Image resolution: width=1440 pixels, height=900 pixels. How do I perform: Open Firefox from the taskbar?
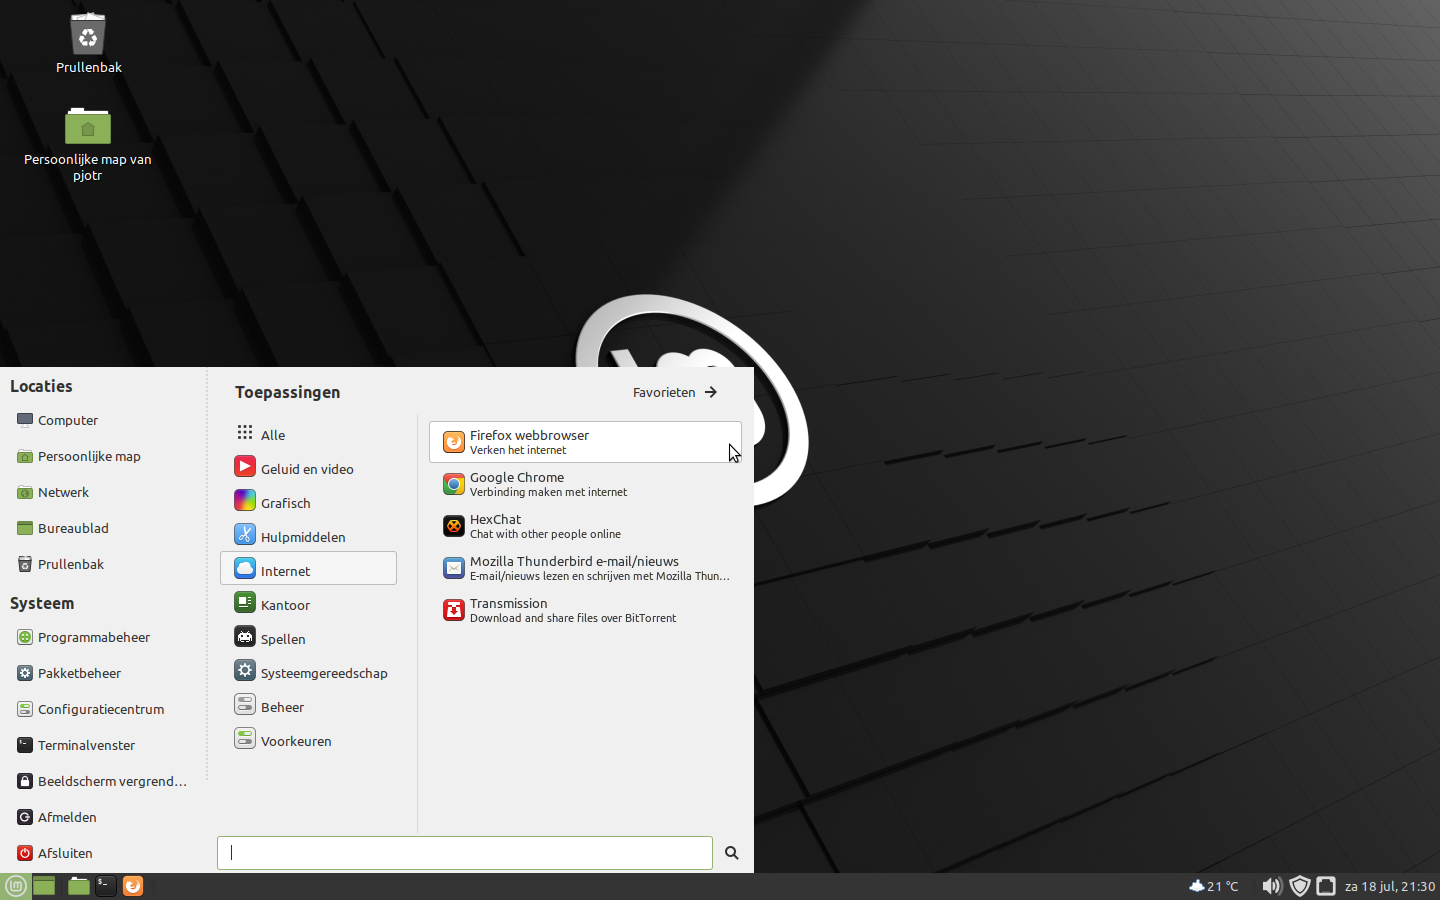pos(133,886)
